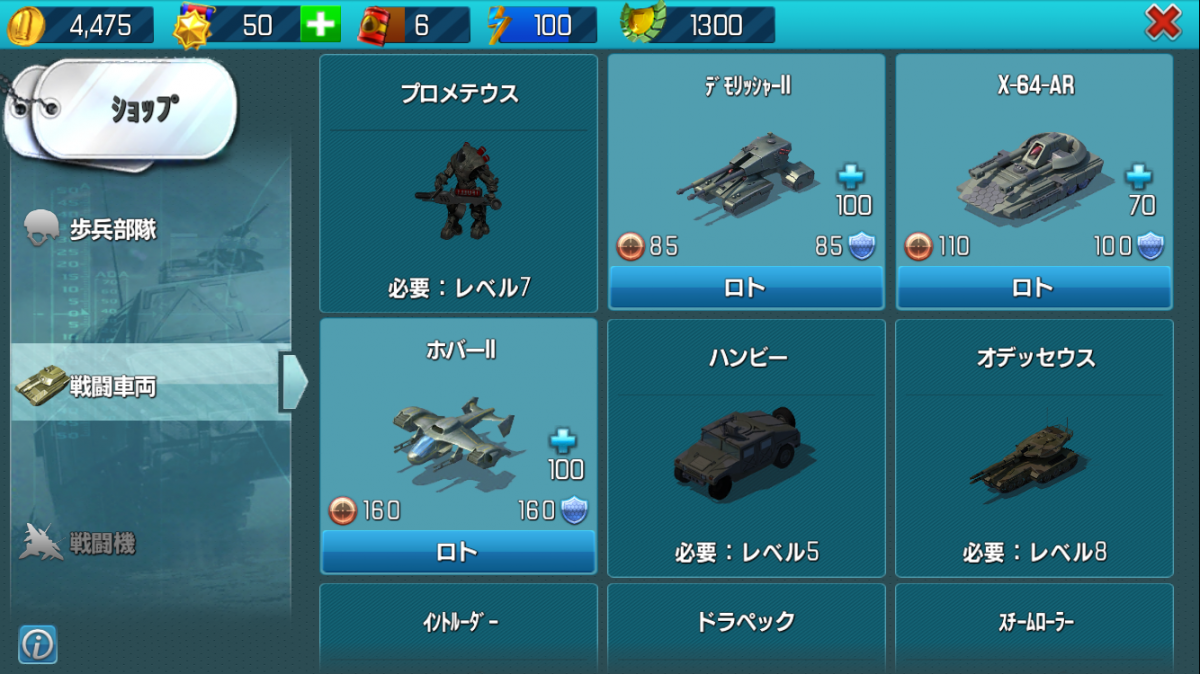Tap the star medal currency icon
Image resolution: width=1200 pixels, height=674 pixels.
[x=192, y=26]
